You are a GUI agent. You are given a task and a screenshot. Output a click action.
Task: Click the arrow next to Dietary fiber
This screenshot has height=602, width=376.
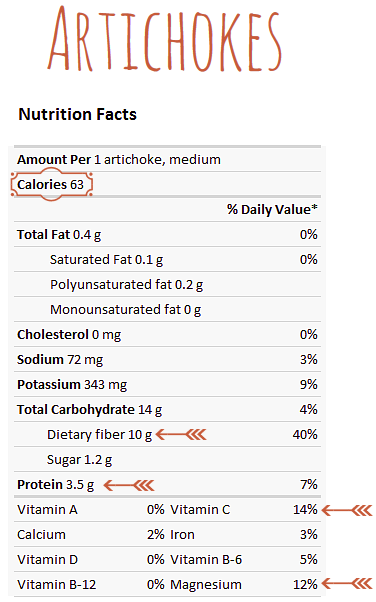(181, 435)
